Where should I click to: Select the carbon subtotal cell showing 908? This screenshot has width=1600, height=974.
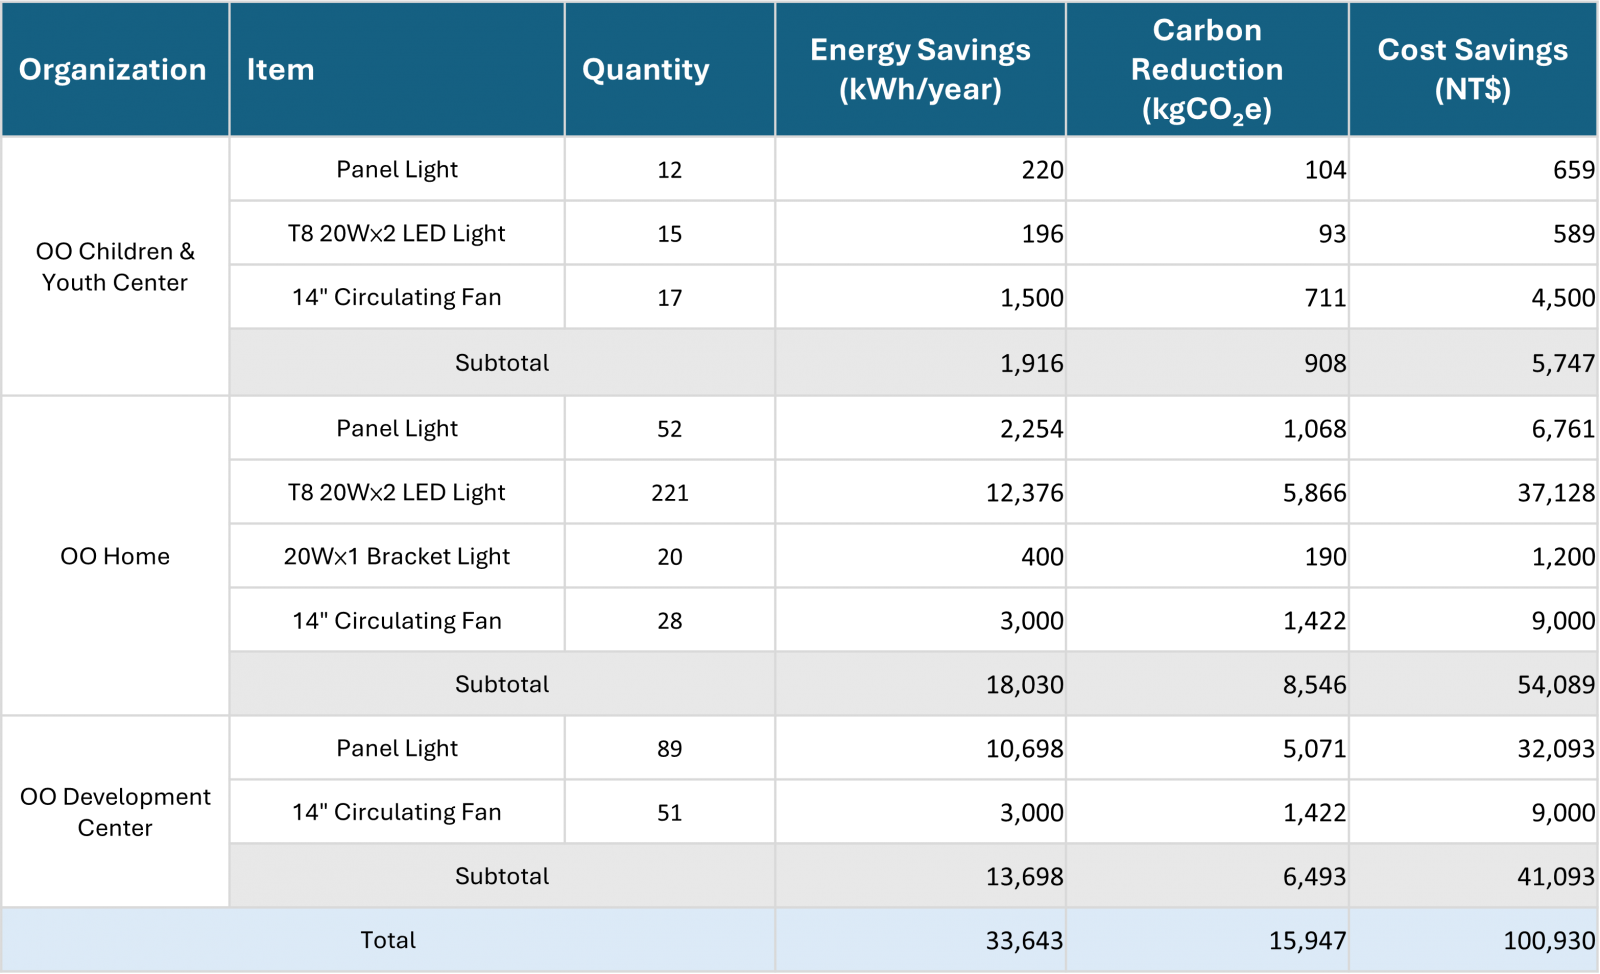coord(1324,363)
